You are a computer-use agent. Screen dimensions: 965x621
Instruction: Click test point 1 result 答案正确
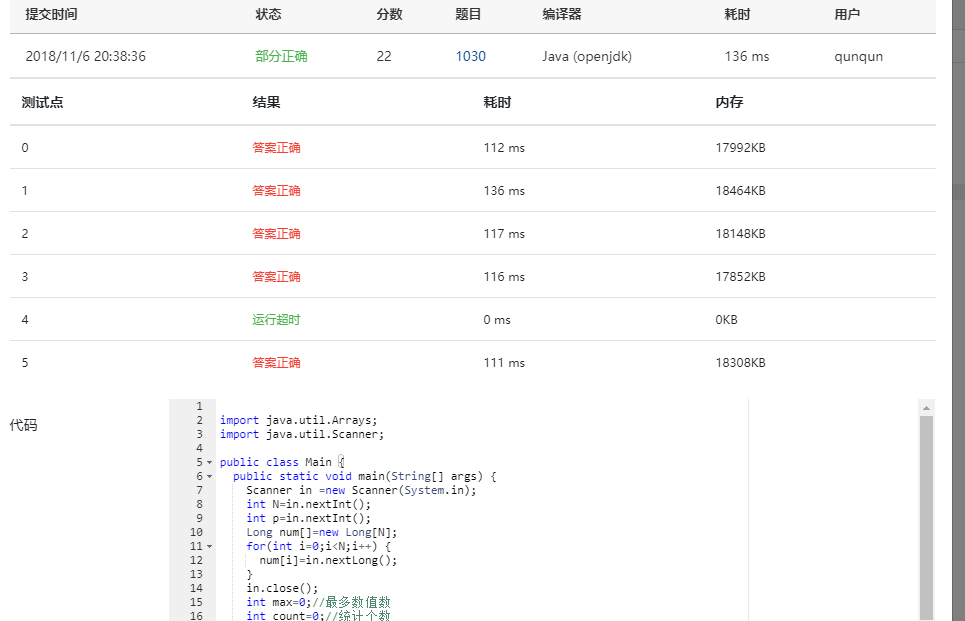(276, 191)
